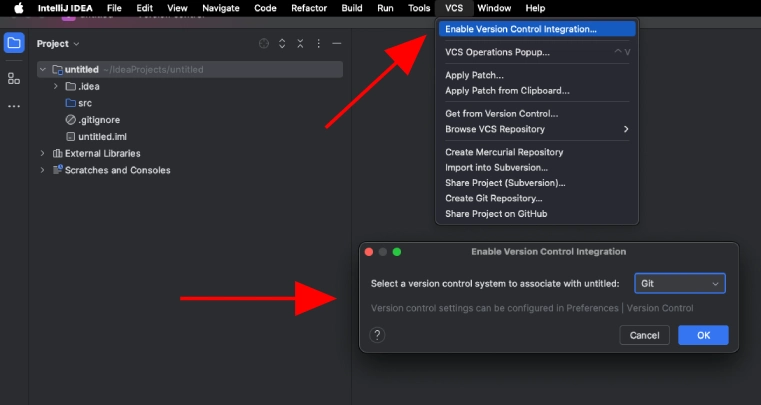
Task: Open the Build menu
Action: point(352,8)
